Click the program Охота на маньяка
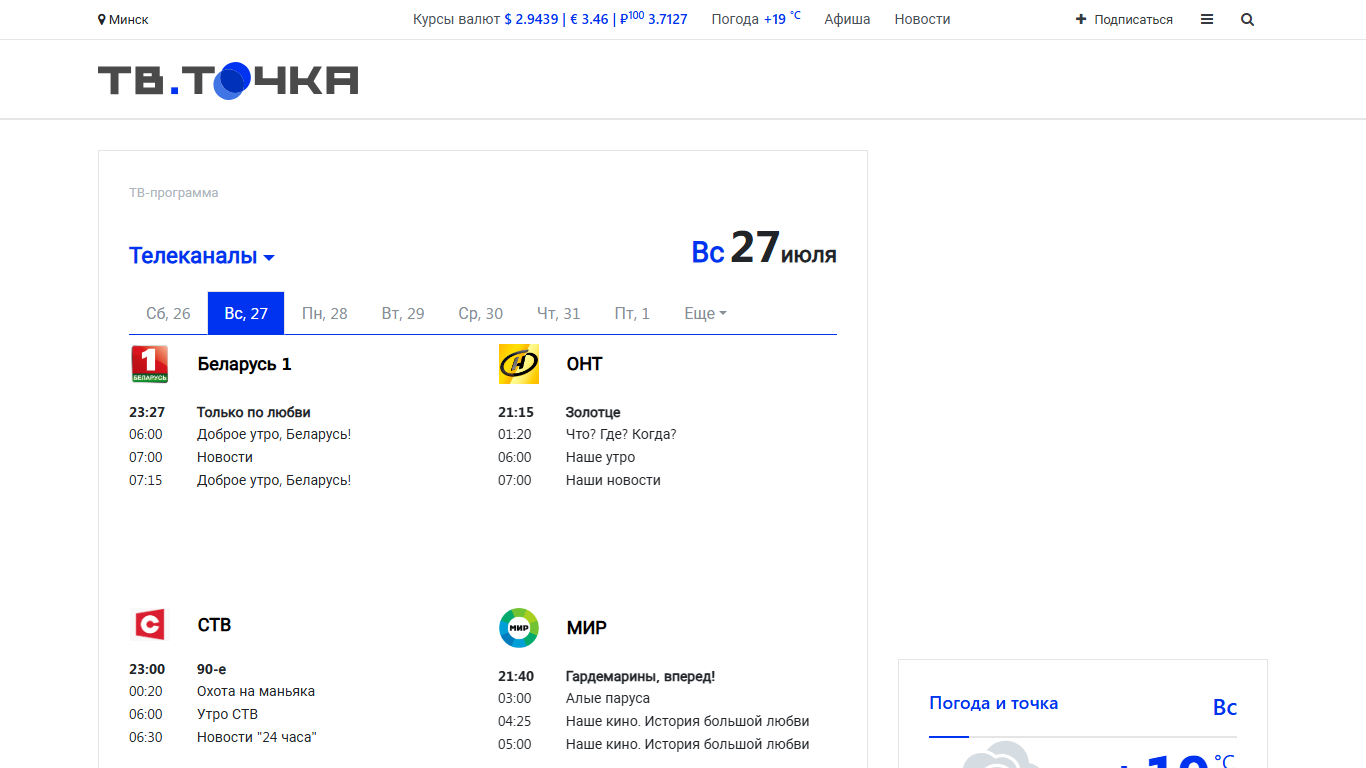The image size is (1366, 768). 256,692
